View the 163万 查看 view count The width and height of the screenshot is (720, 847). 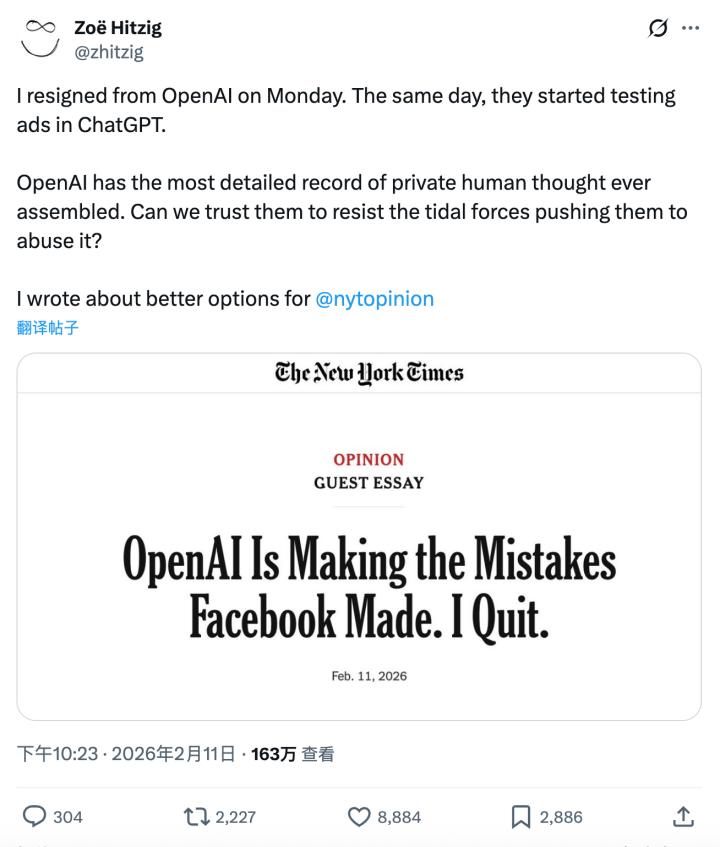click(293, 754)
